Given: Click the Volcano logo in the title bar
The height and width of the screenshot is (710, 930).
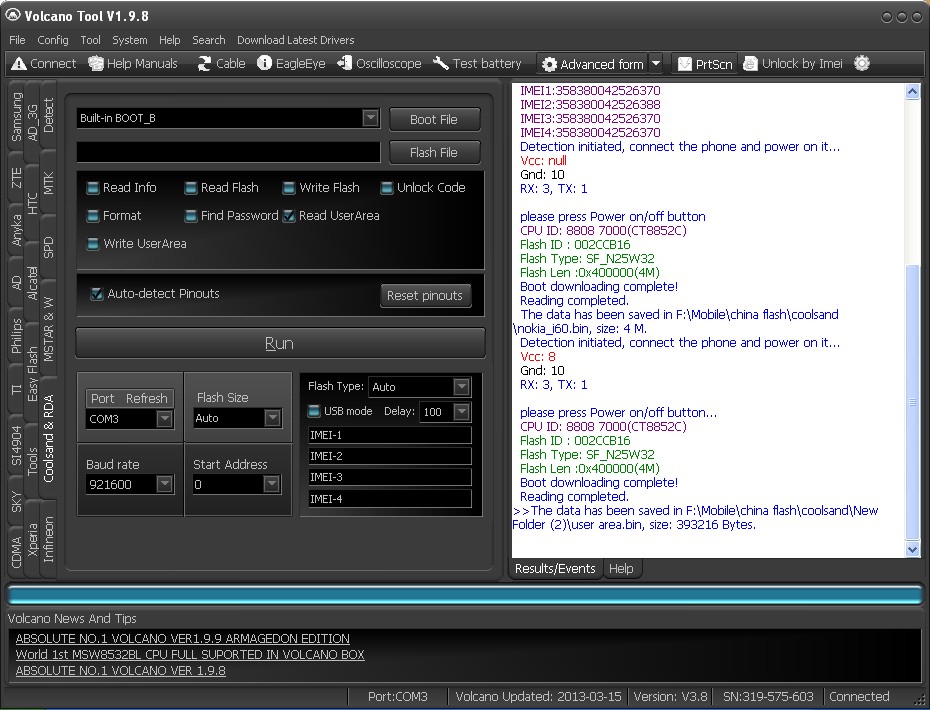Looking at the screenshot, I should 12,15.
